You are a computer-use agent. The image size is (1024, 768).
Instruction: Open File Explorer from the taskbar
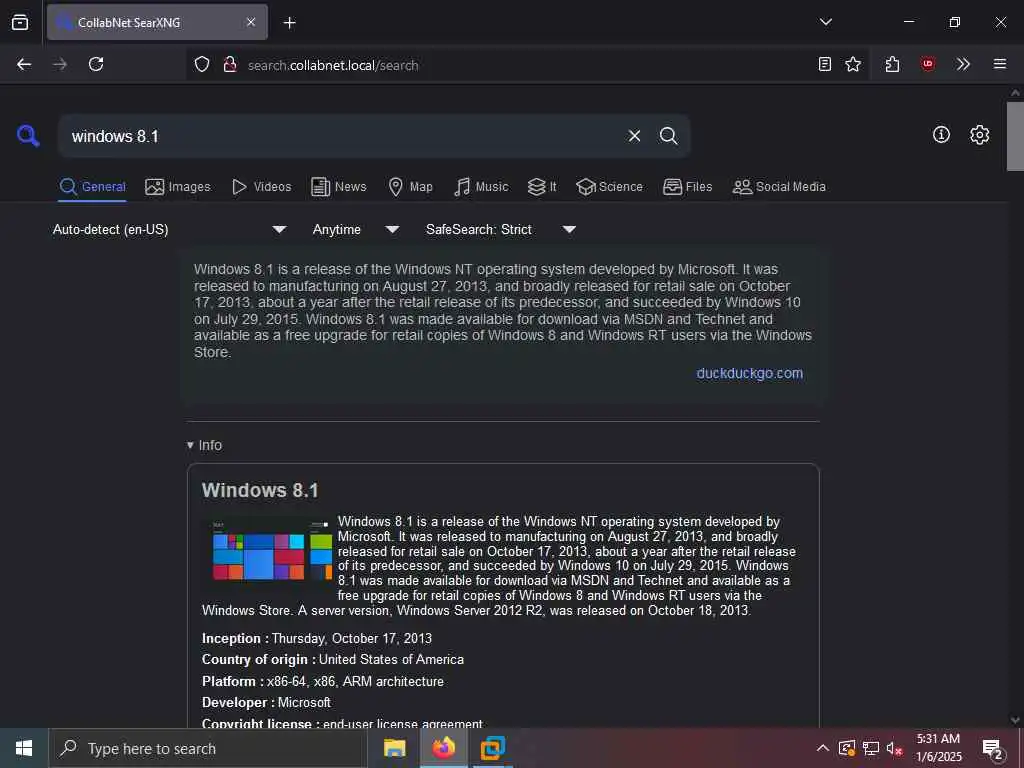[394, 748]
